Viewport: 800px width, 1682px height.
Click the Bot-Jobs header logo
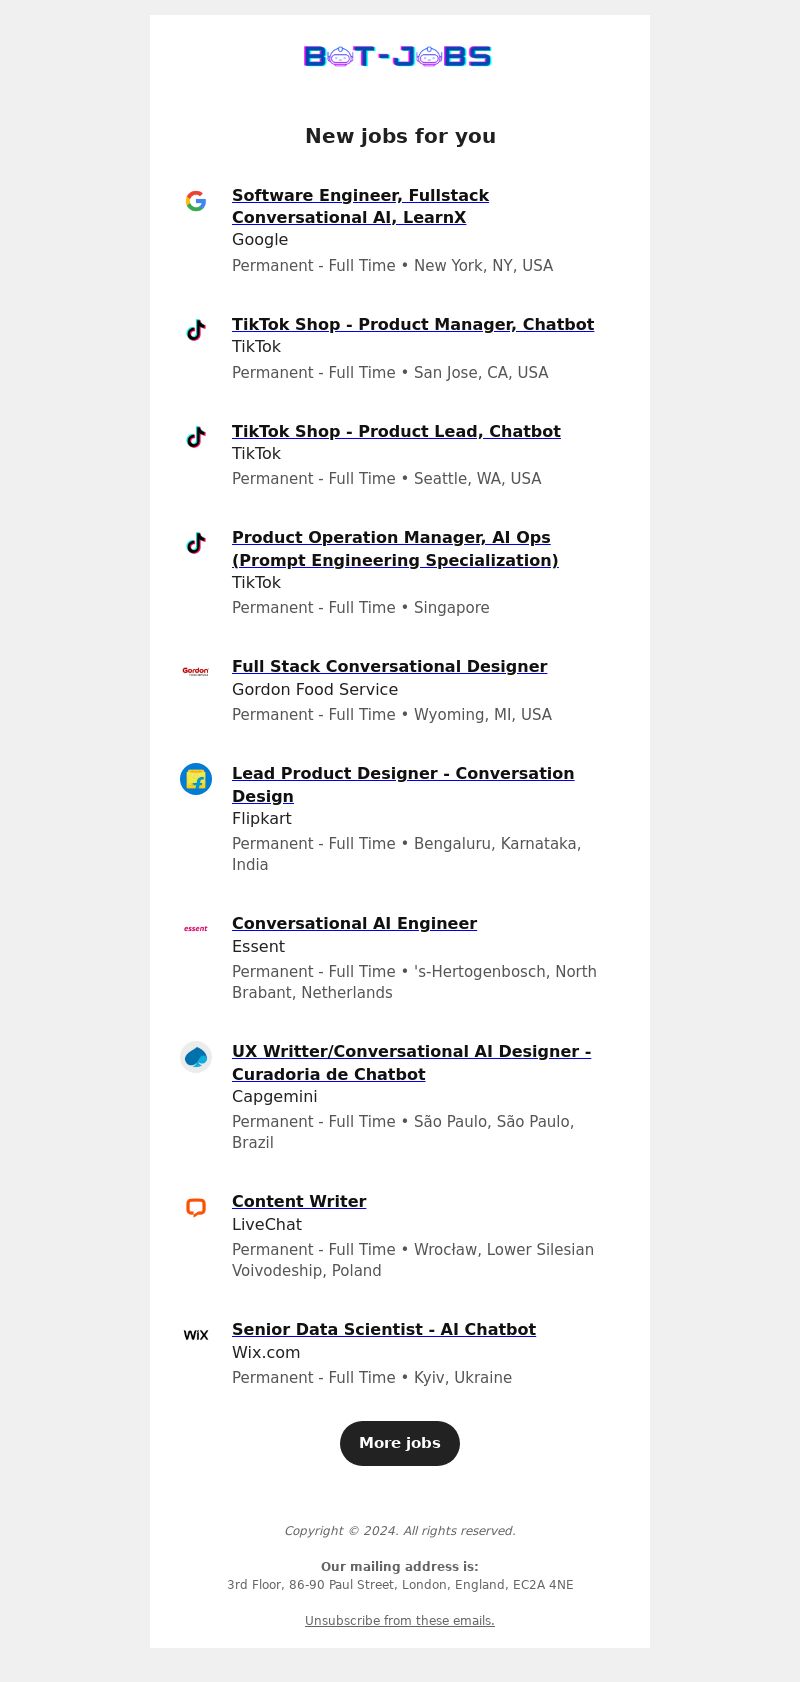(398, 56)
